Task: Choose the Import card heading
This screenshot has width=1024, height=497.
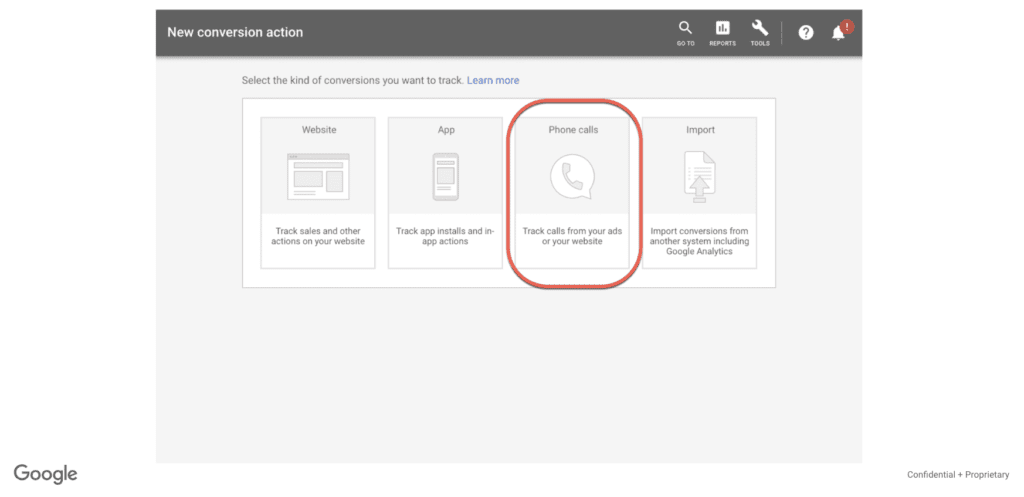Action: click(700, 130)
